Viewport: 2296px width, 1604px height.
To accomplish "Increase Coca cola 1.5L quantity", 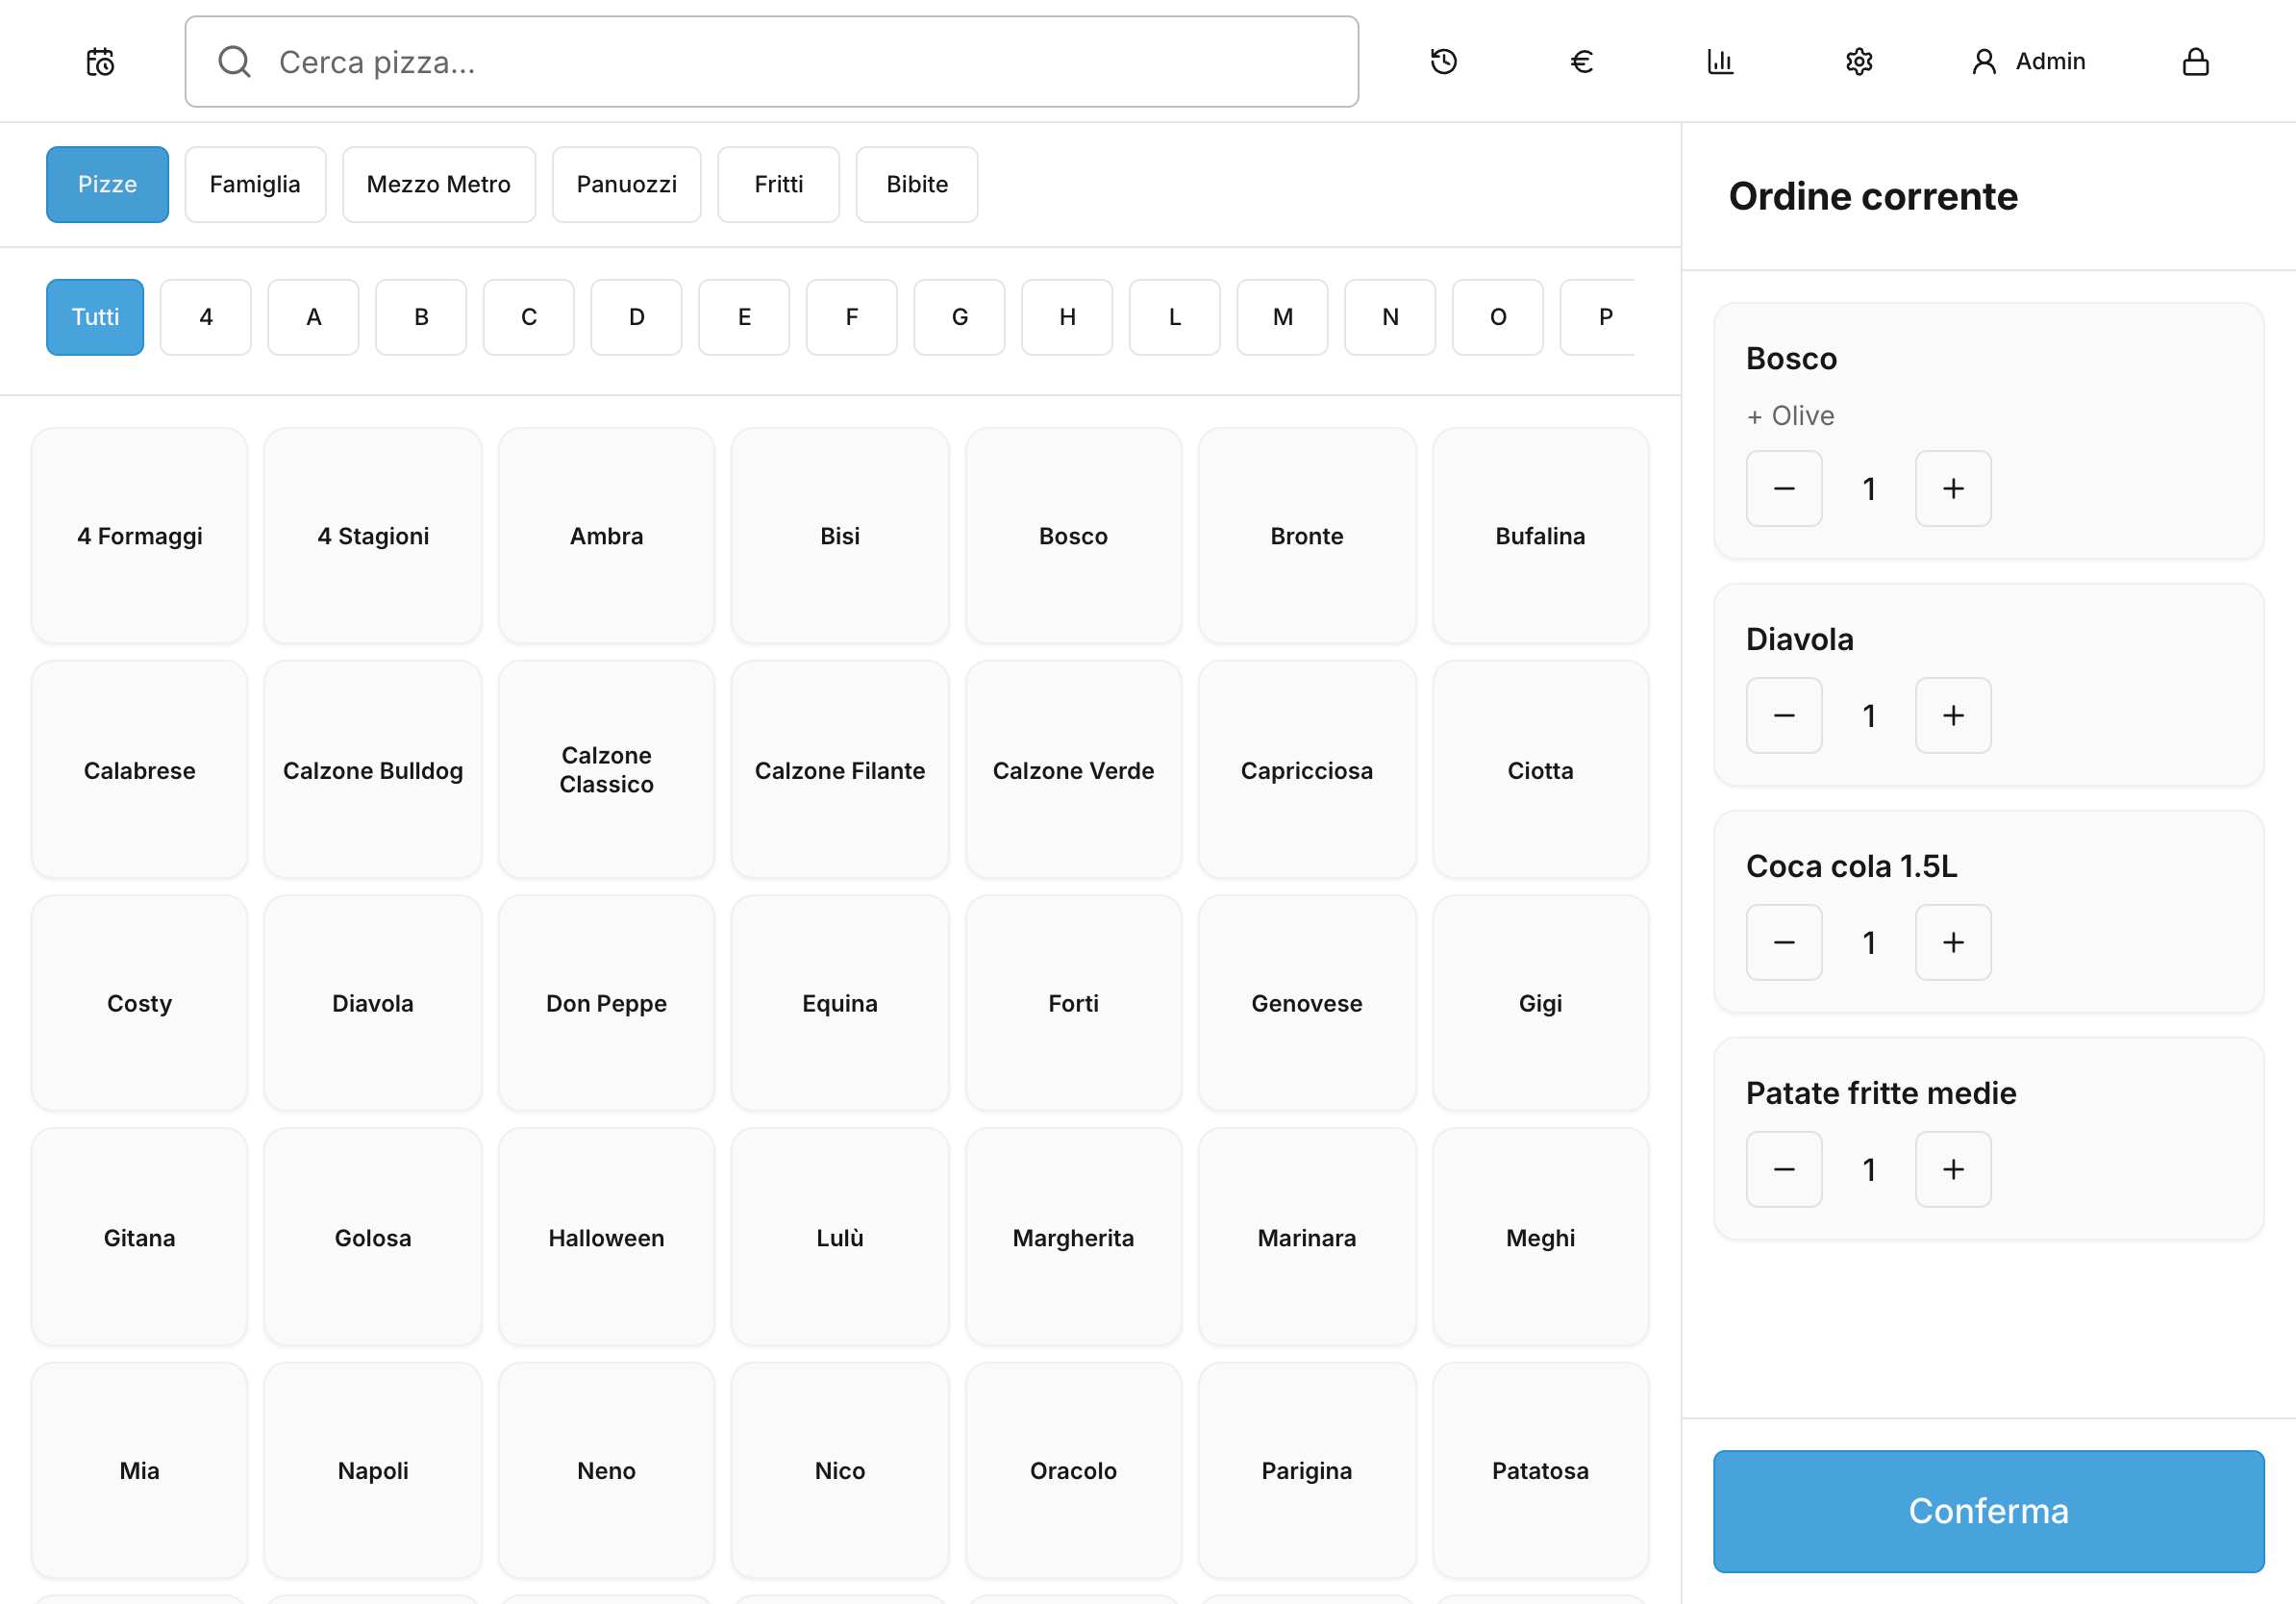I will pos(1953,943).
